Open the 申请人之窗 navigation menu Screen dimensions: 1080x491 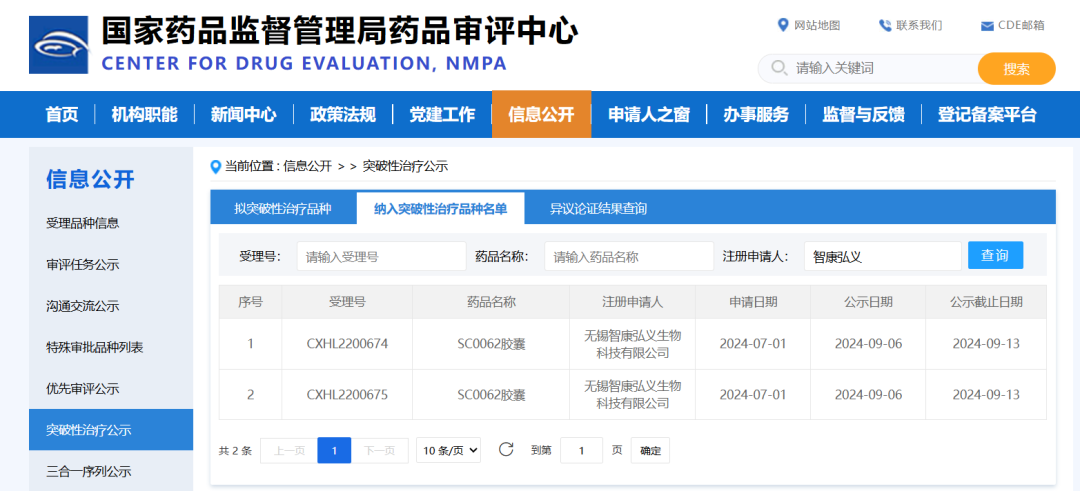(x=648, y=114)
